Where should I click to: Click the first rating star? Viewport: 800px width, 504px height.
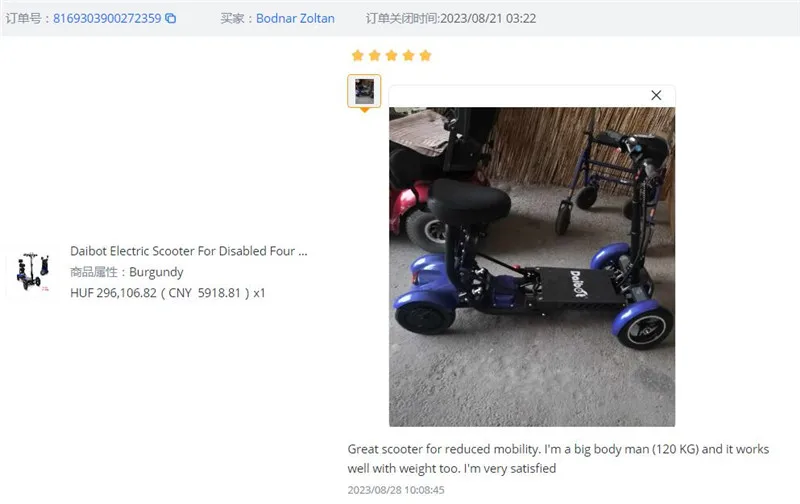pyautogui.click(x=358, y=55)
